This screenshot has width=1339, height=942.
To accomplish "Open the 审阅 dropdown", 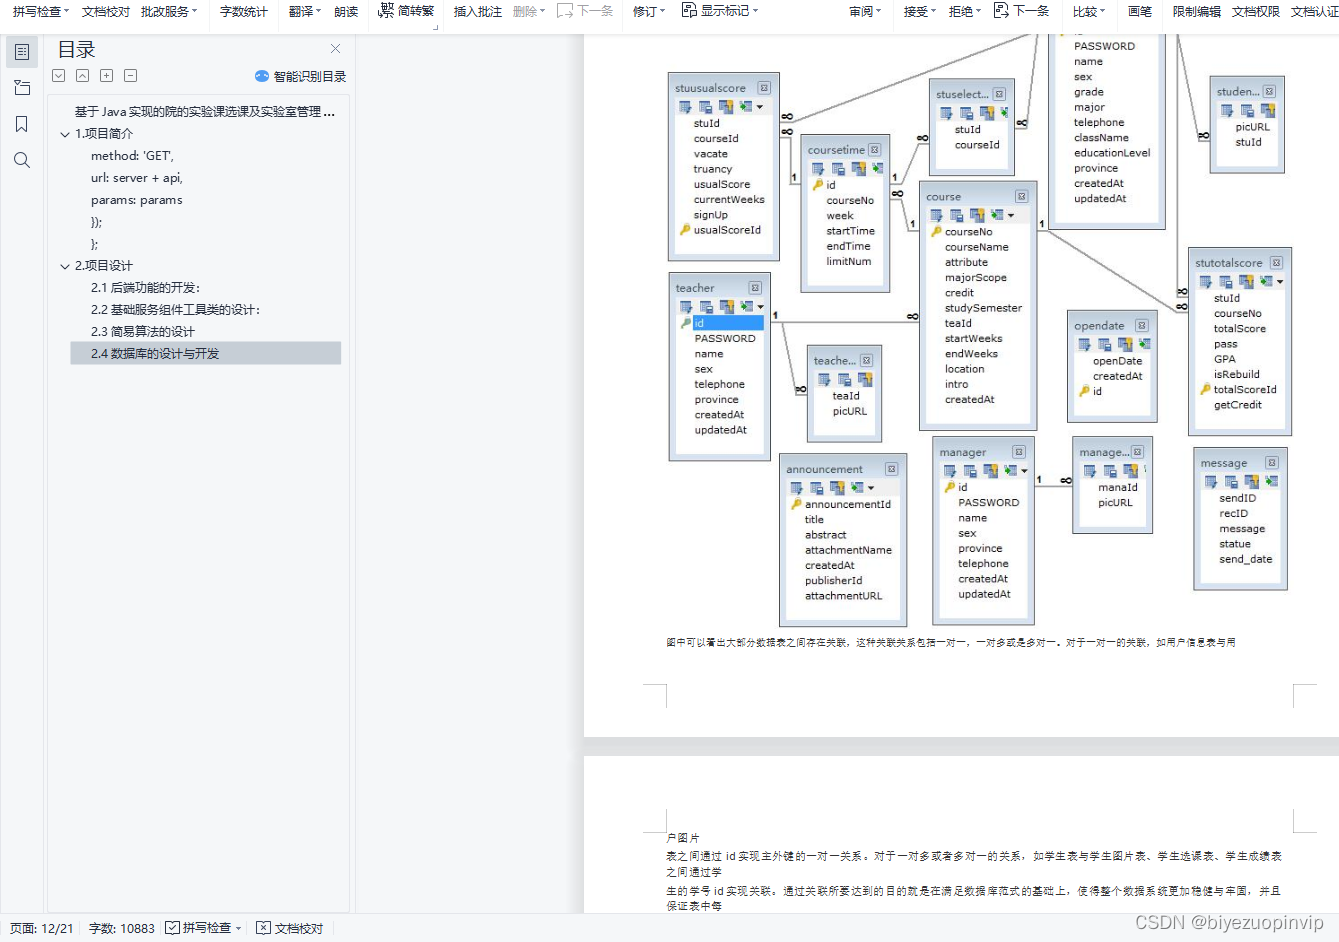I will point(865,11).
